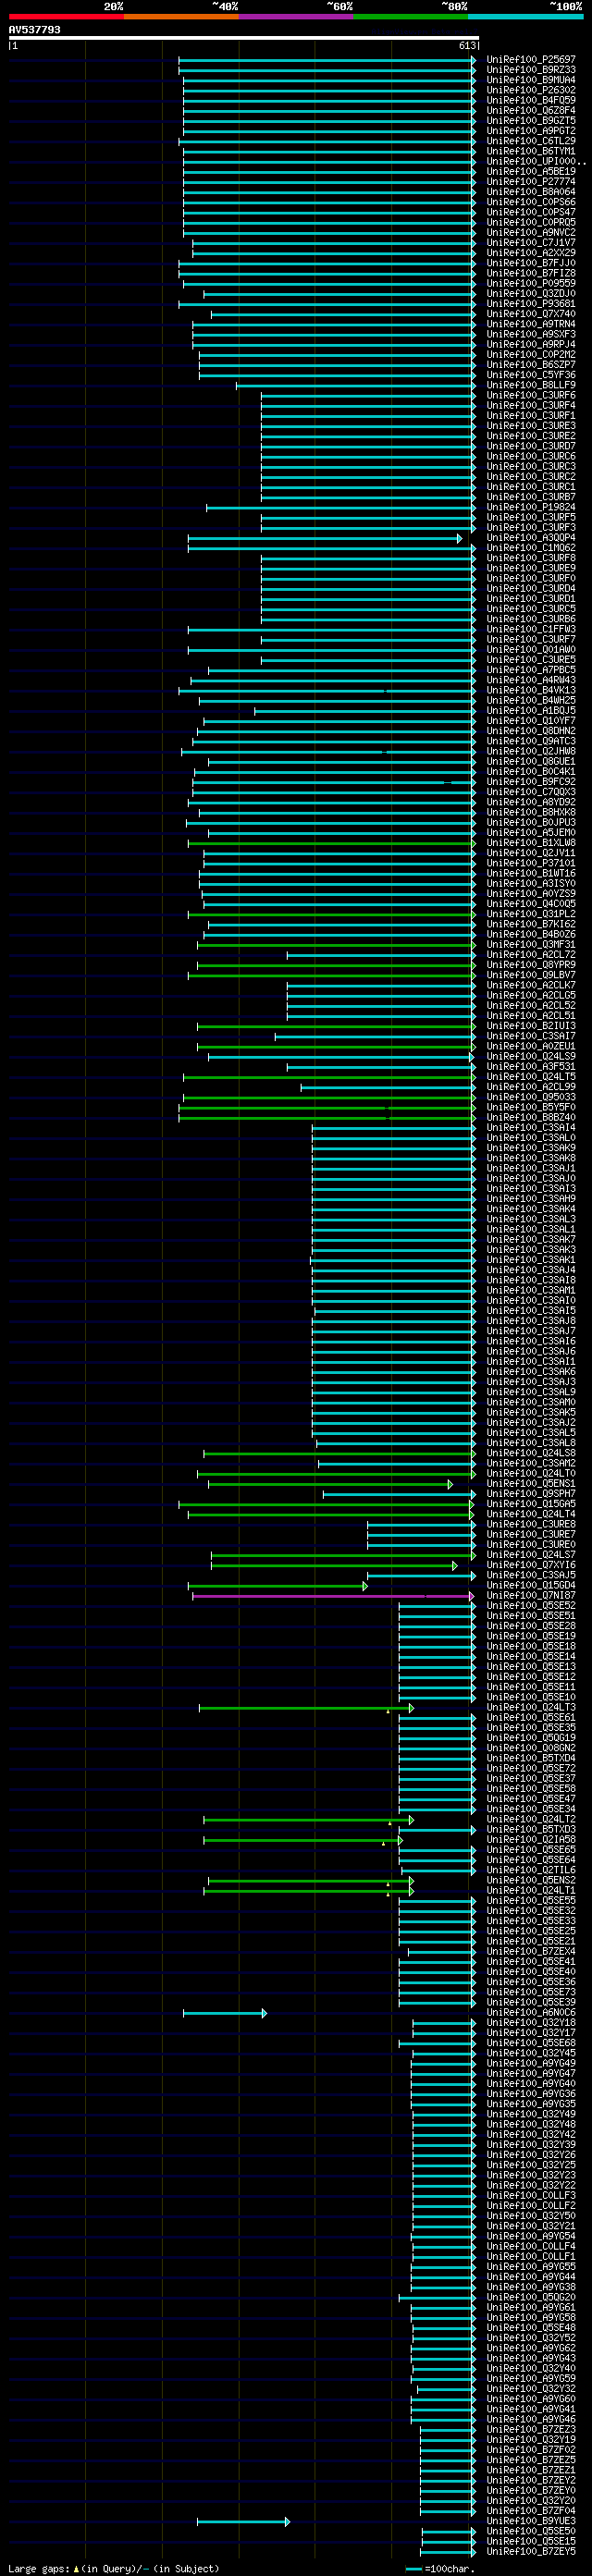592x2576 pixels.
Task: Select the UniRef100_C0LLF3 label
Action: click(531, 2197)
